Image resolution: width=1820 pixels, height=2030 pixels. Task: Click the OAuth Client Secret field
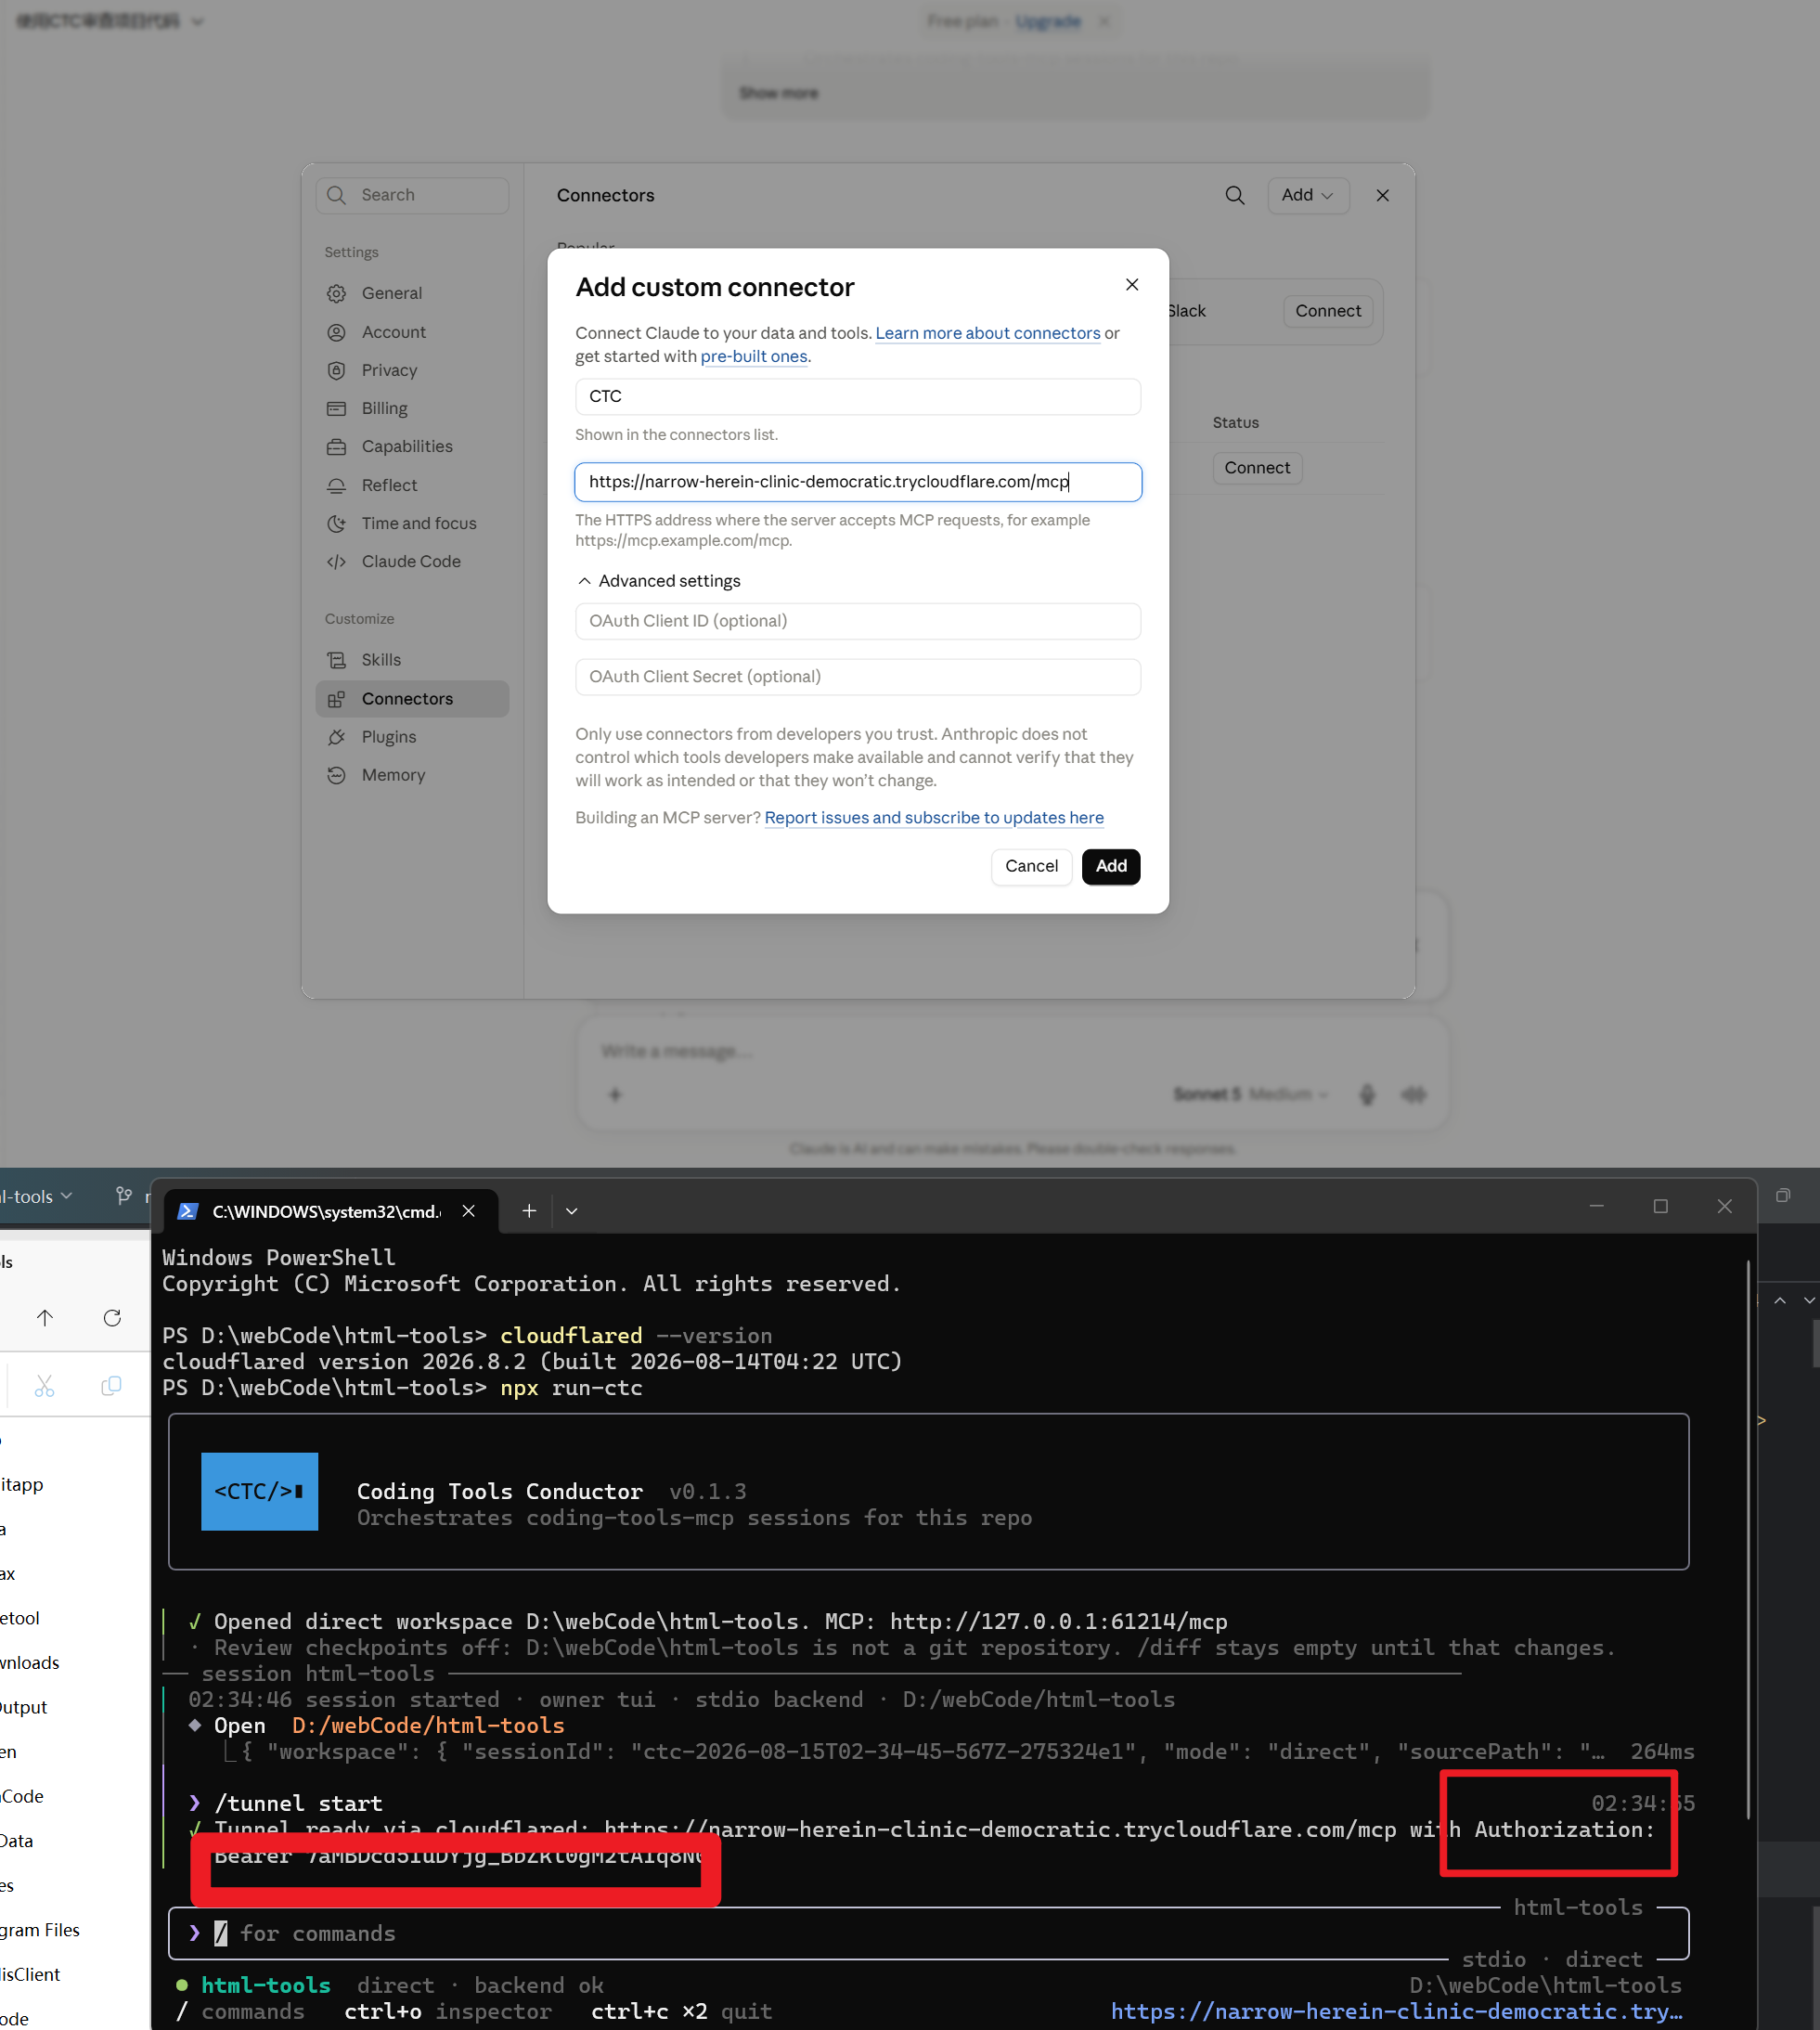(x=858, y=677)
